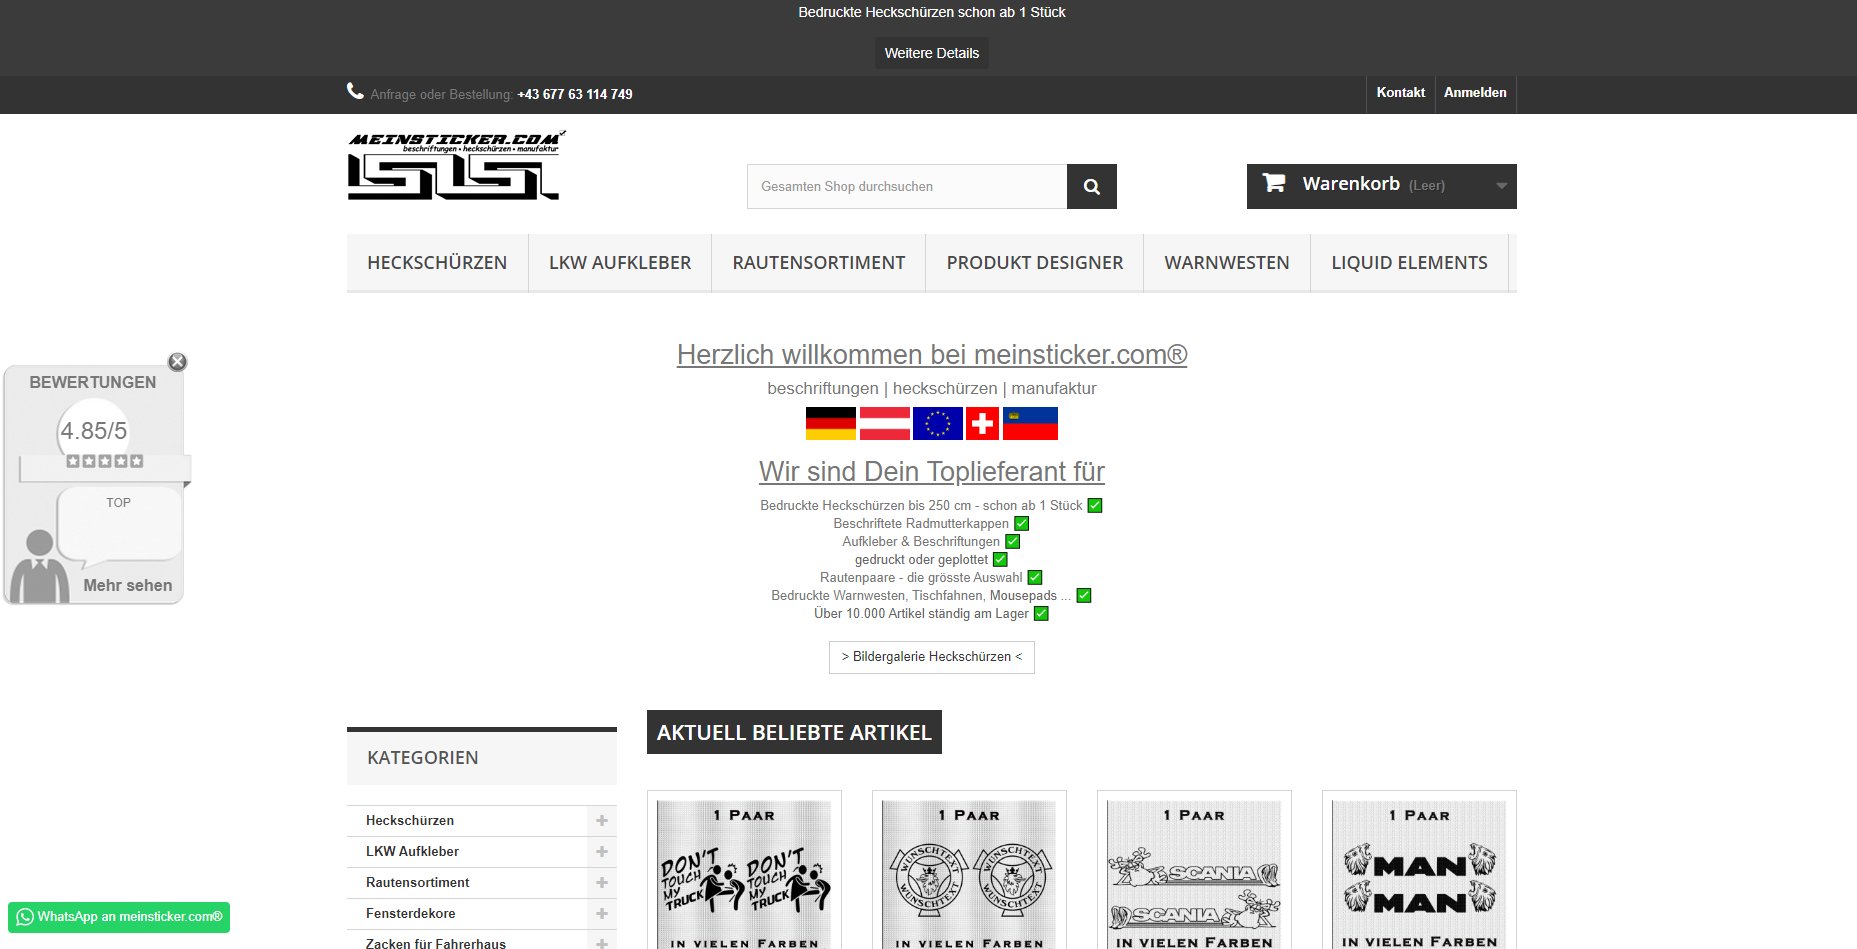
Task: Click the phone icon in top bar
Action: coord(355,92)
